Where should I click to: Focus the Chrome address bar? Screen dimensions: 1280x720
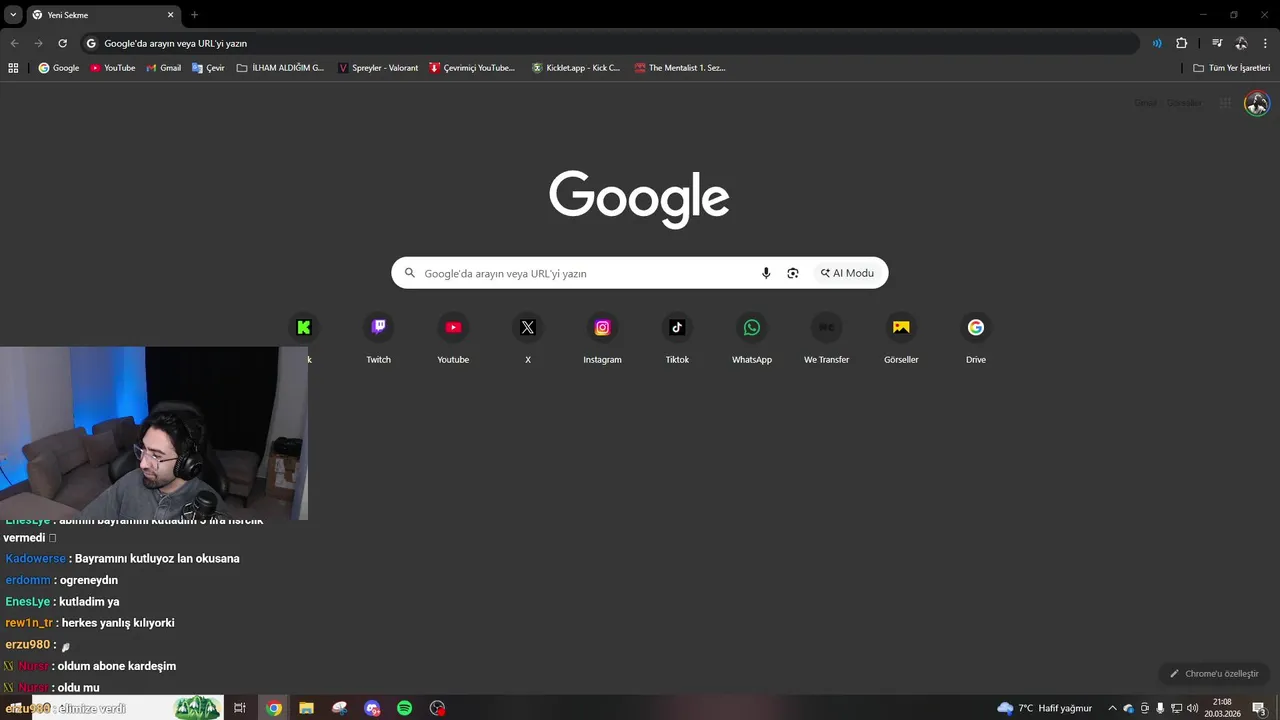[x=608, y=43]
